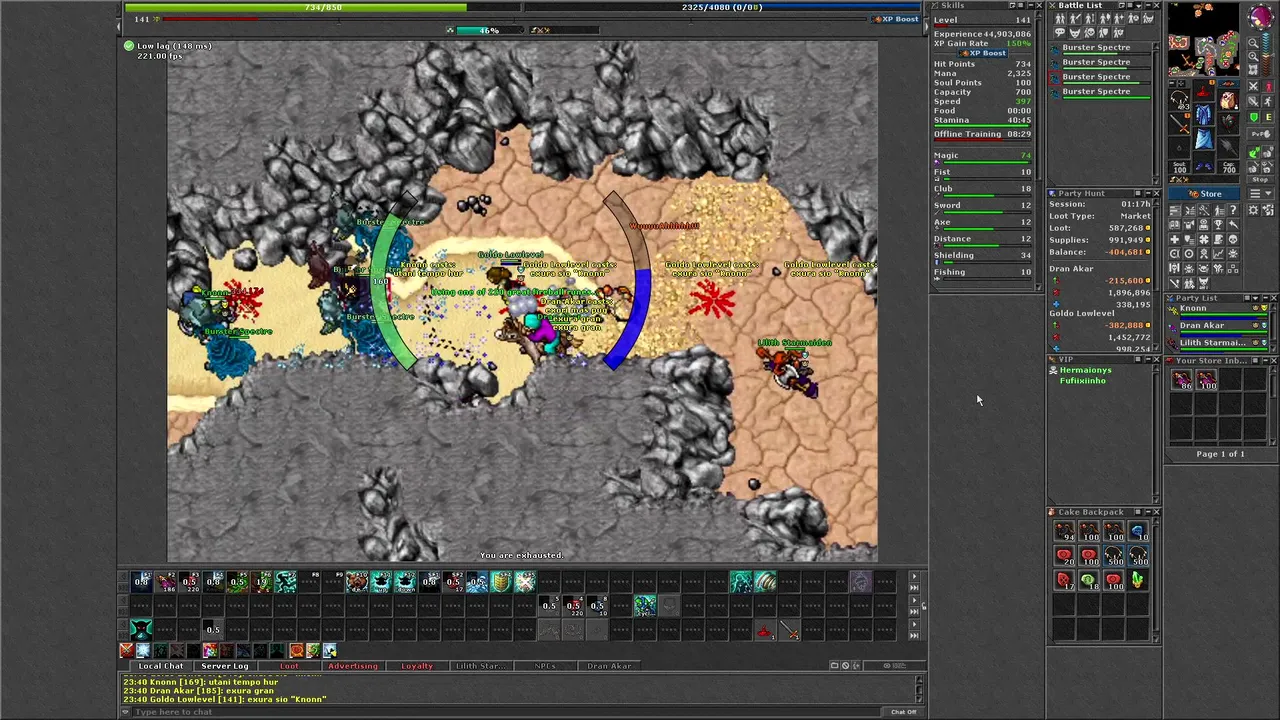This screenshot has width=1280, height=720.
Task: Click the golden shield action bar spell
Action: click(x=500, y=581)
